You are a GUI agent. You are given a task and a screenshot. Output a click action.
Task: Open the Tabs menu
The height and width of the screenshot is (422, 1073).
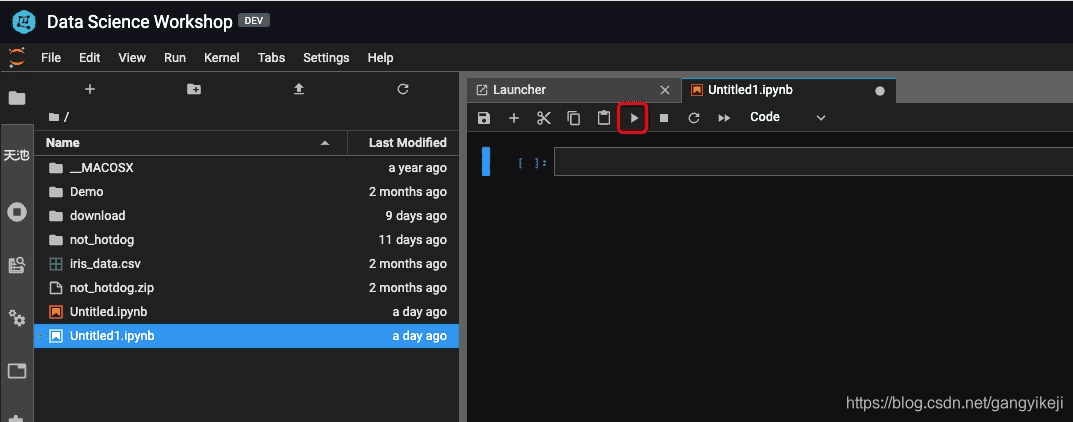(272, 57)
